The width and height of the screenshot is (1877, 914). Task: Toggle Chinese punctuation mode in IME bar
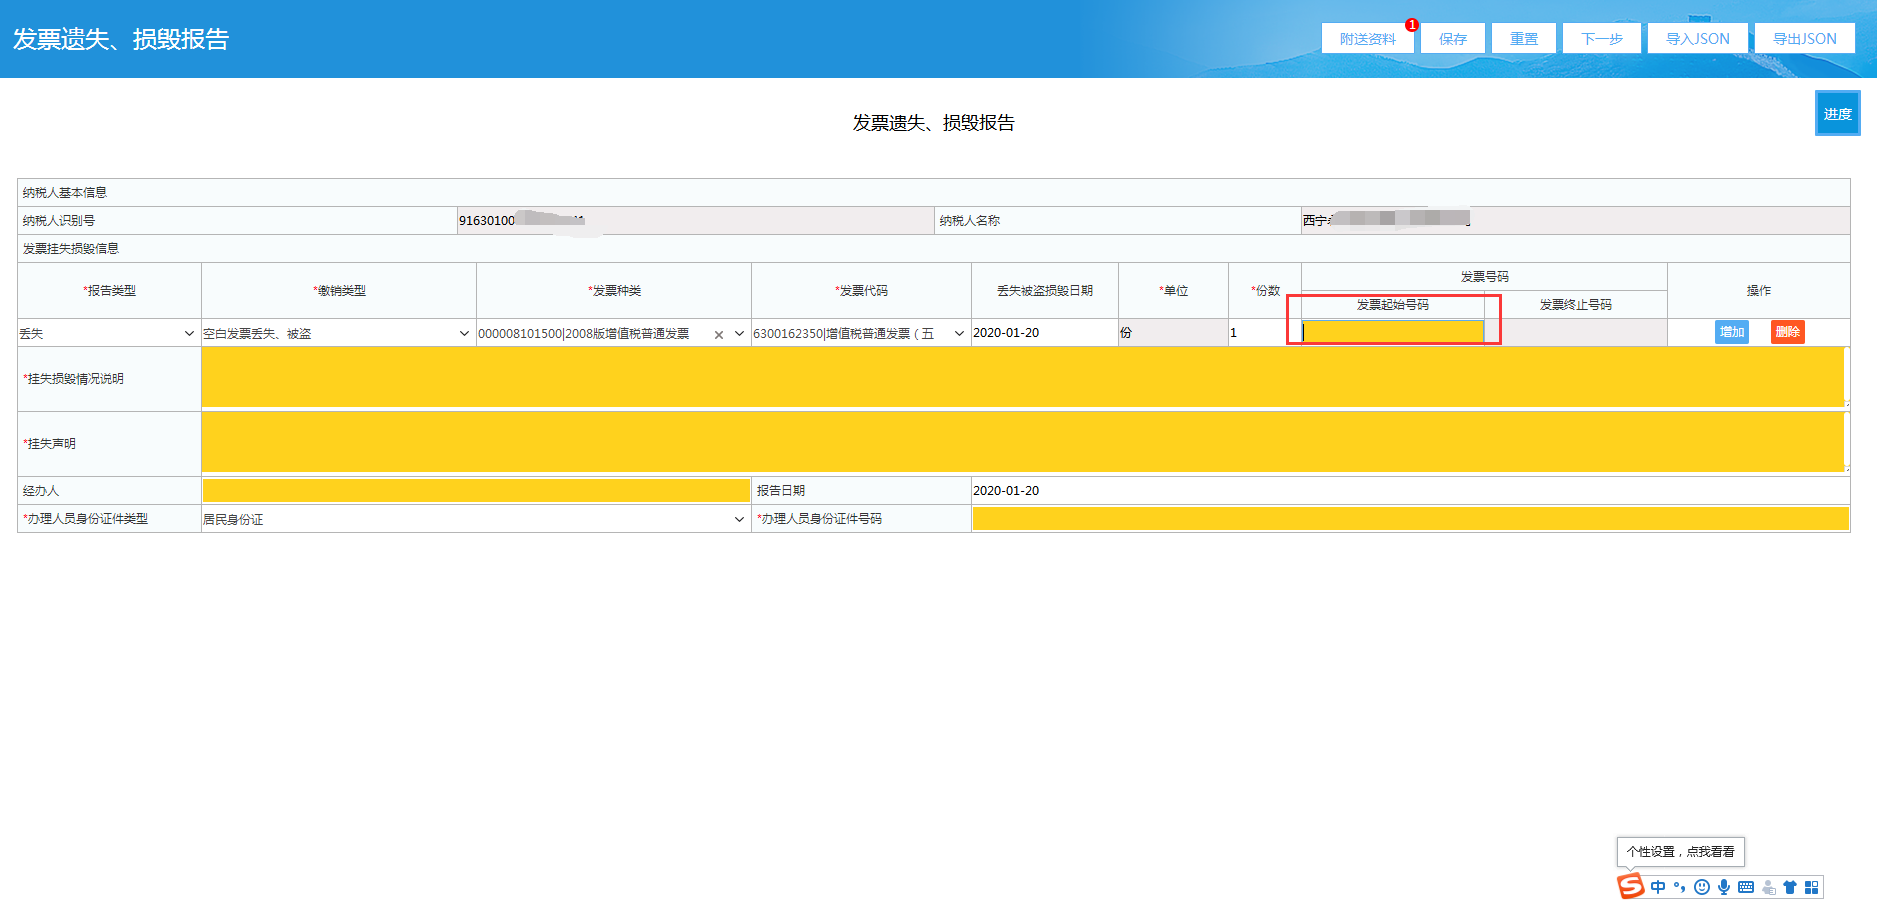pos(1680,887)
